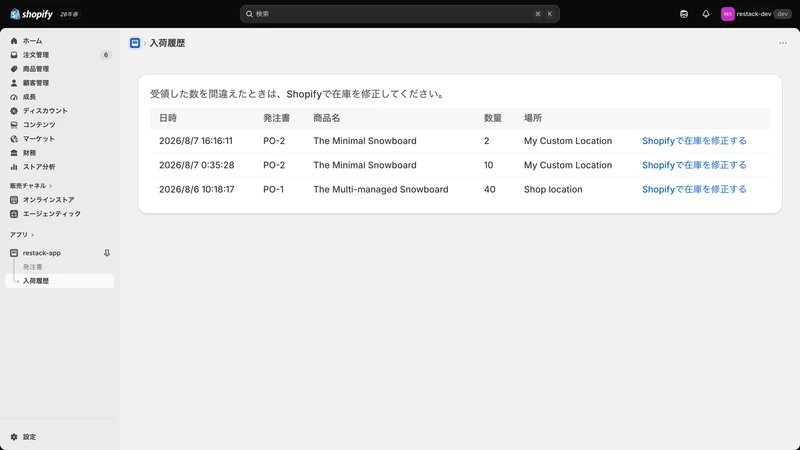
Task: Click the 顧客管理 person icon
Action: click(14, 83)
